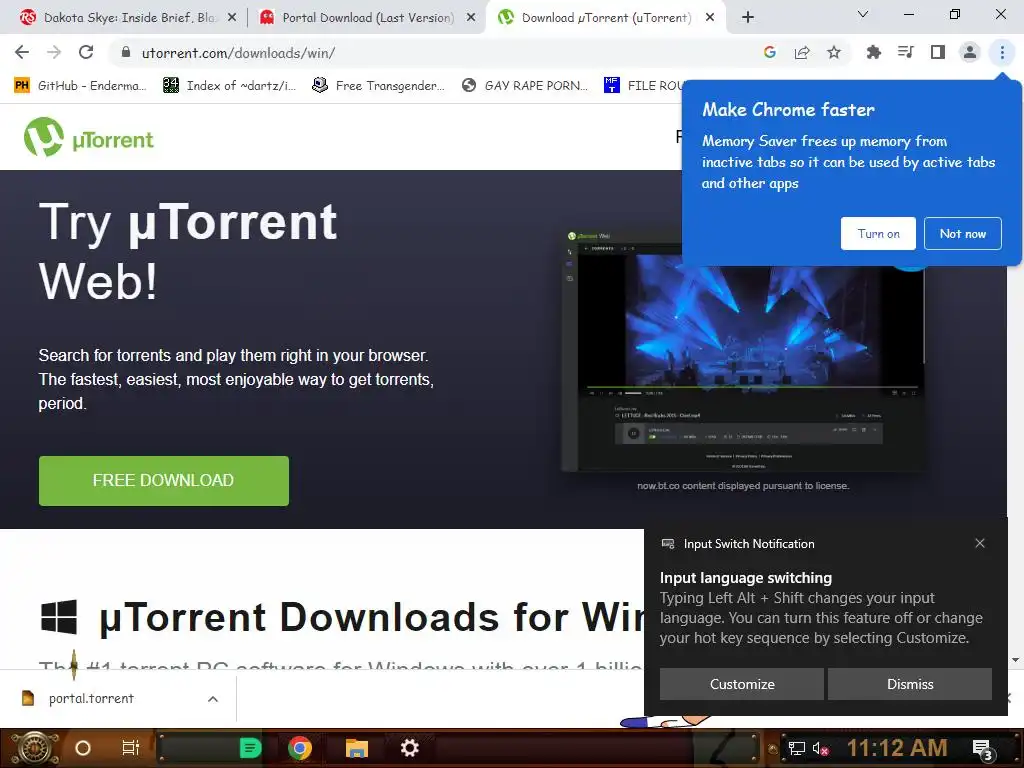This screenshot has width=1024, height=768.
Task: View site information via the padlock icon
Action: tap(126, 52)
